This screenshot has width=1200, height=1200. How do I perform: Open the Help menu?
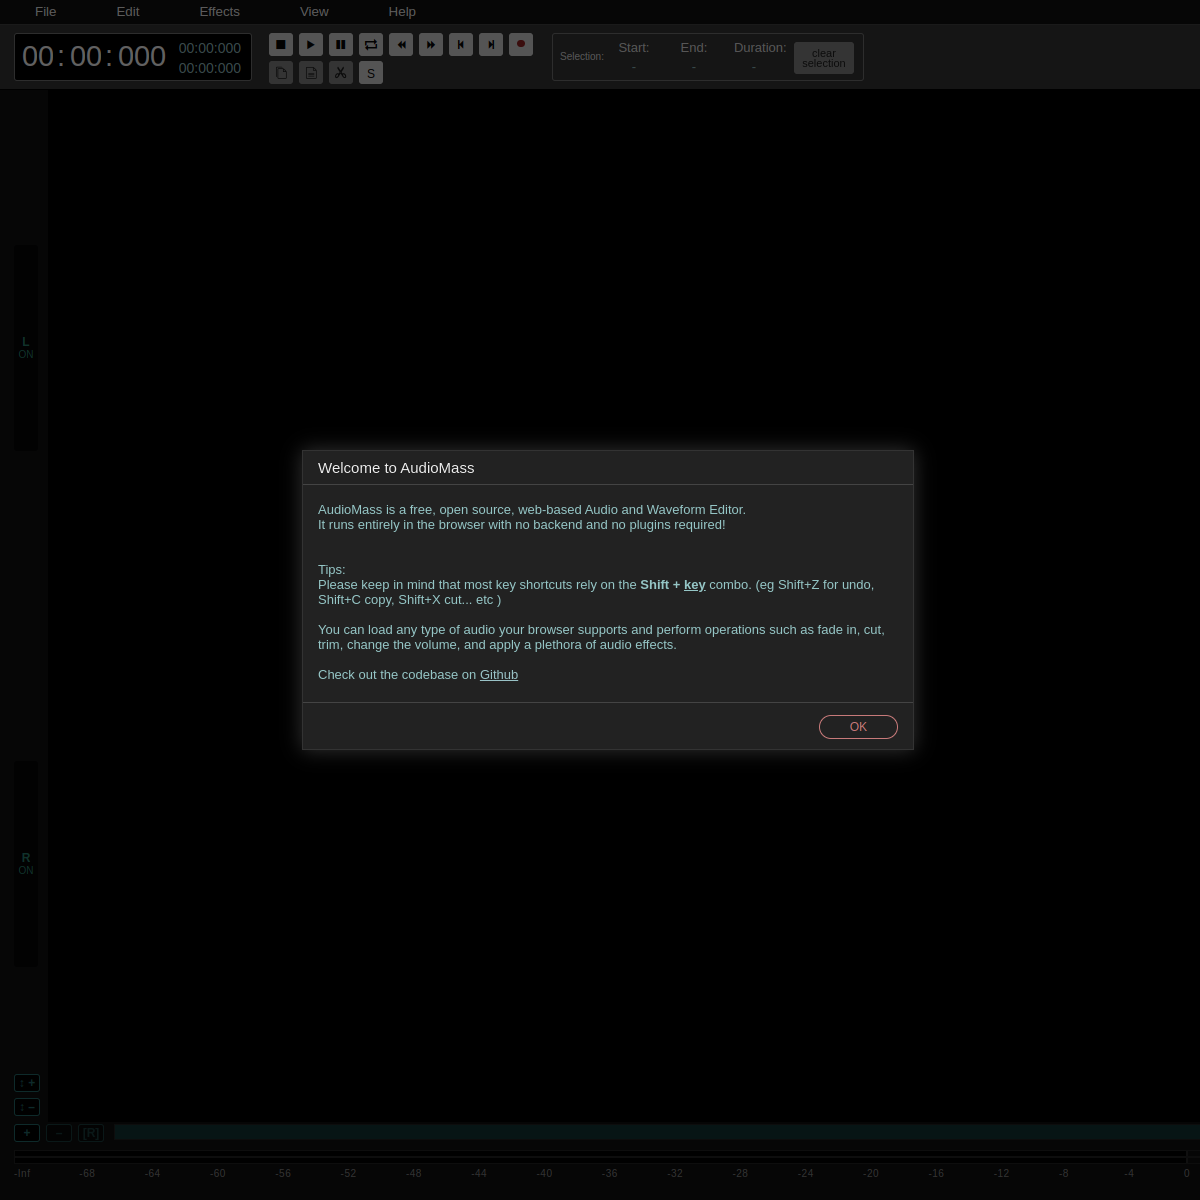[x=402, y=11]
